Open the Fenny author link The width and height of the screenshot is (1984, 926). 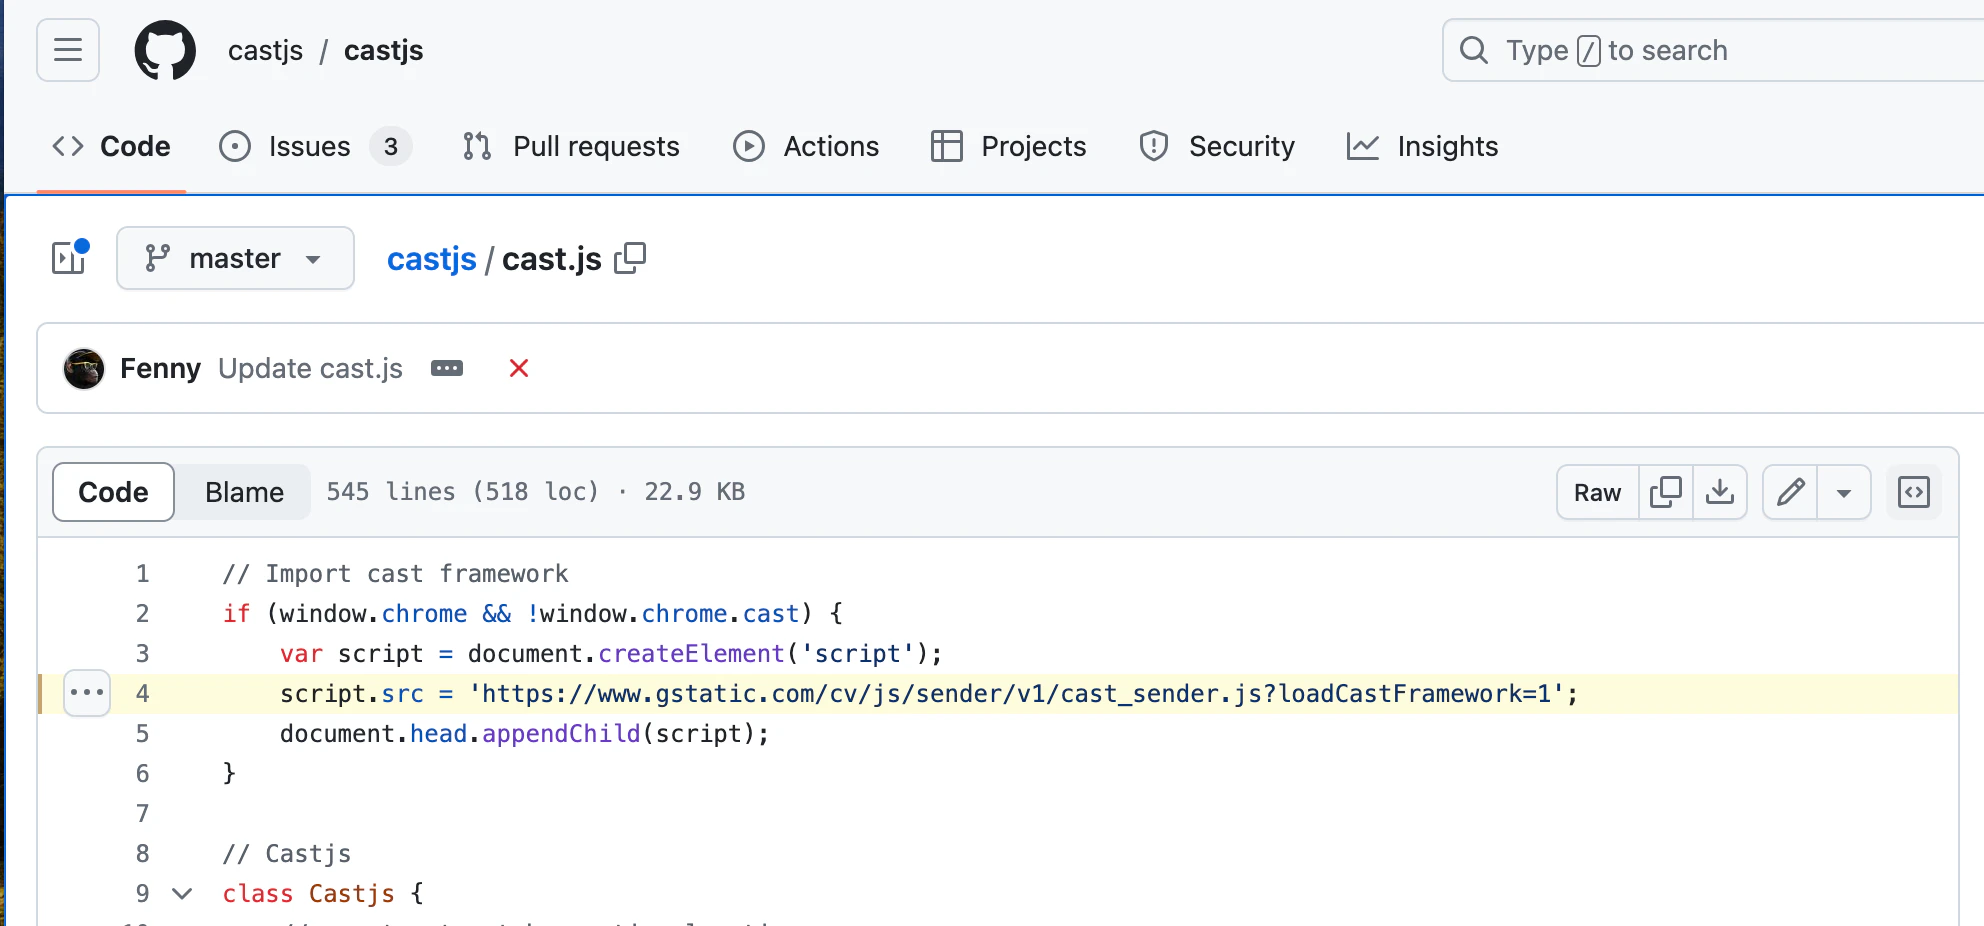160,368
